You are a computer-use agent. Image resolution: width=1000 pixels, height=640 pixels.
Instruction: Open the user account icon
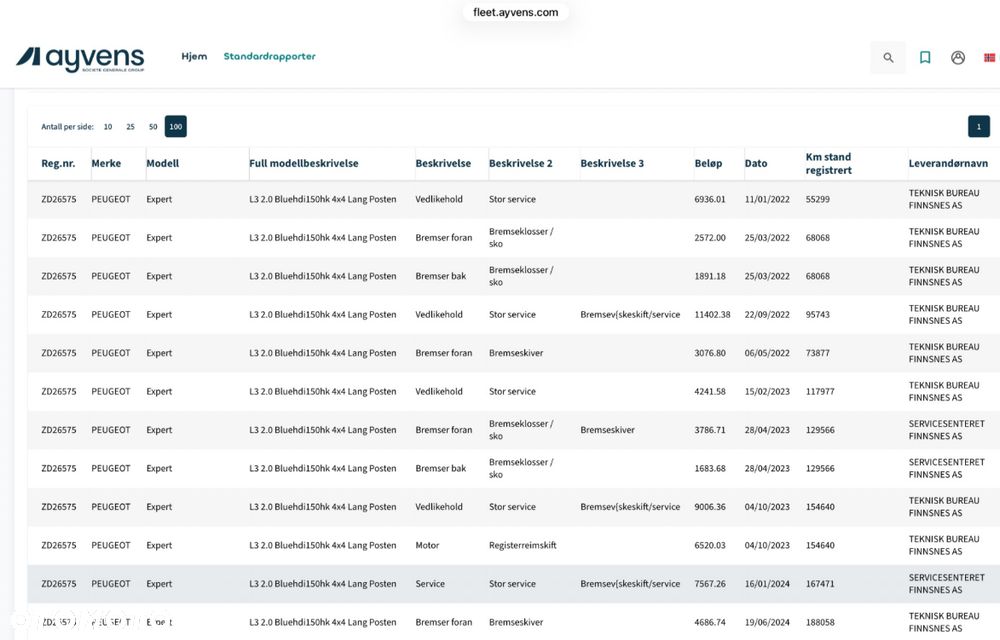958,57
